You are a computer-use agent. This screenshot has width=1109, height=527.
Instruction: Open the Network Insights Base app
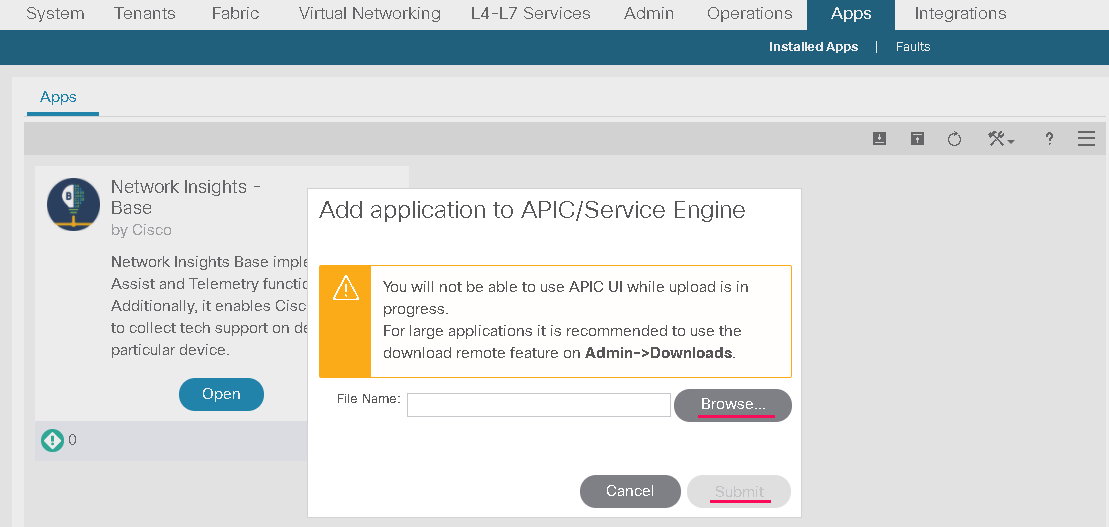(221, 394)
